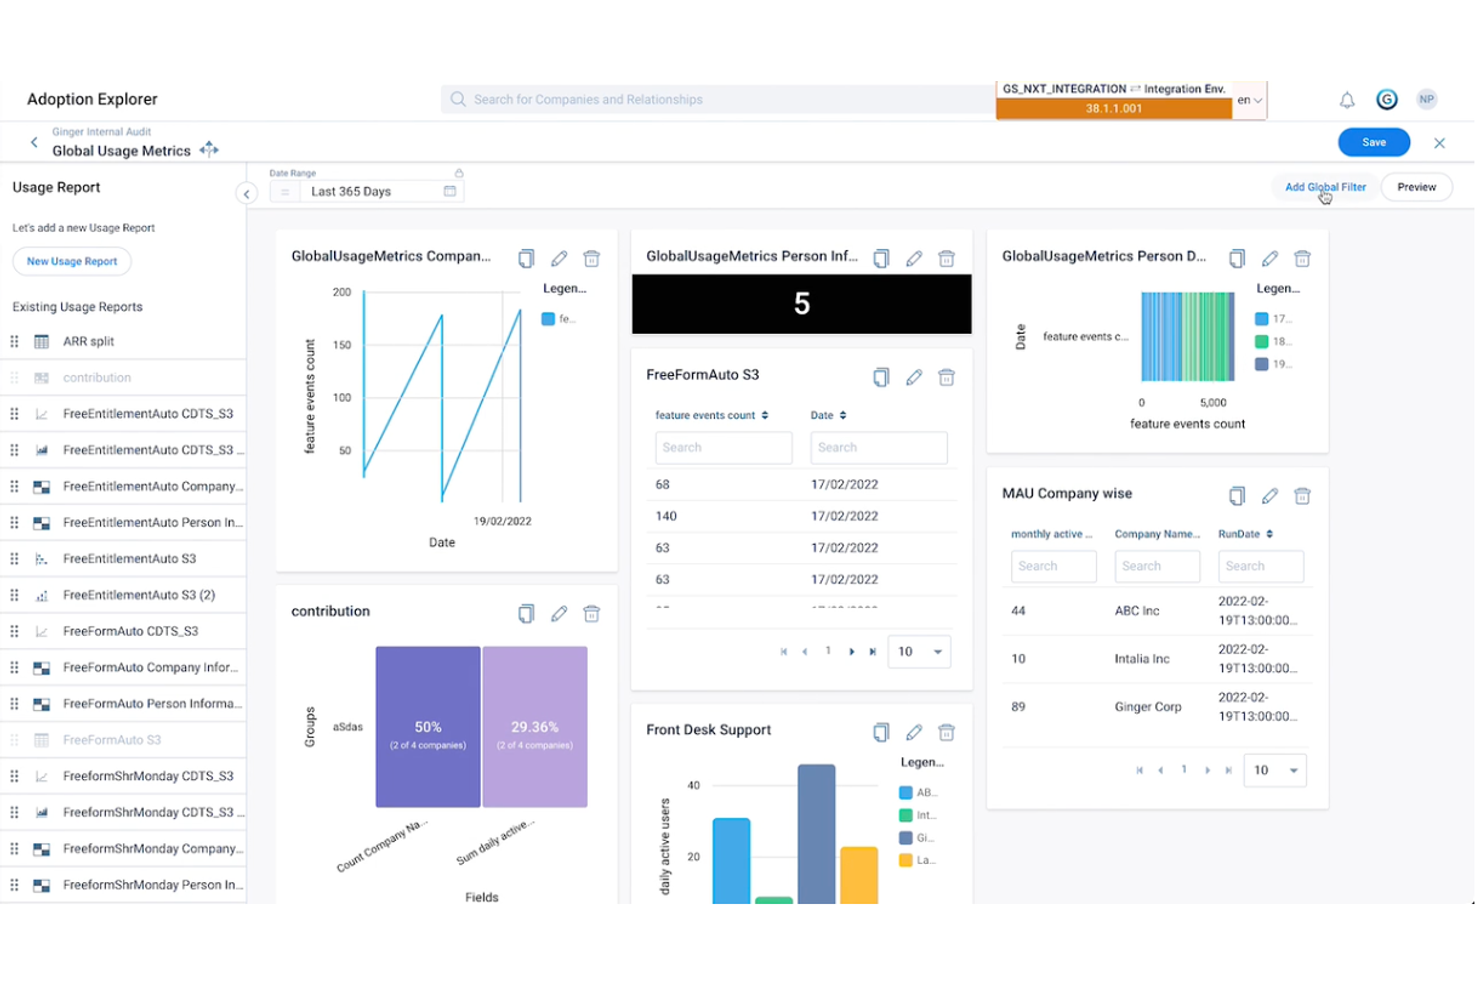Viewport: 1480px width, 987px height.
Task: Toggle sort on feature events count column
Action: pyautogui.click(x=765, y=414)
